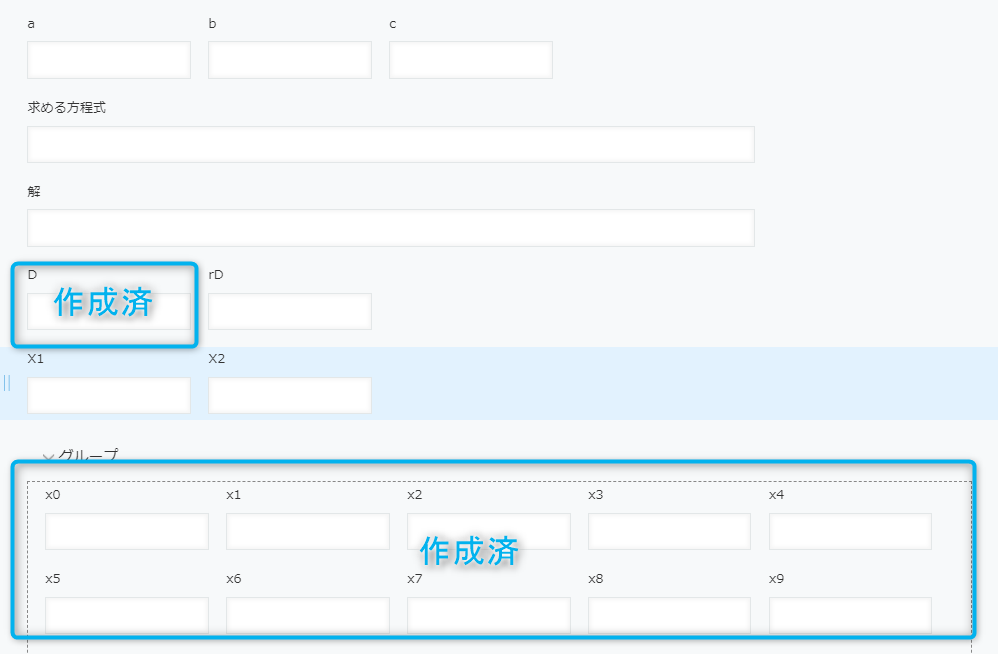
Task: Click the input field labeled a
Action: pos(109,60)
